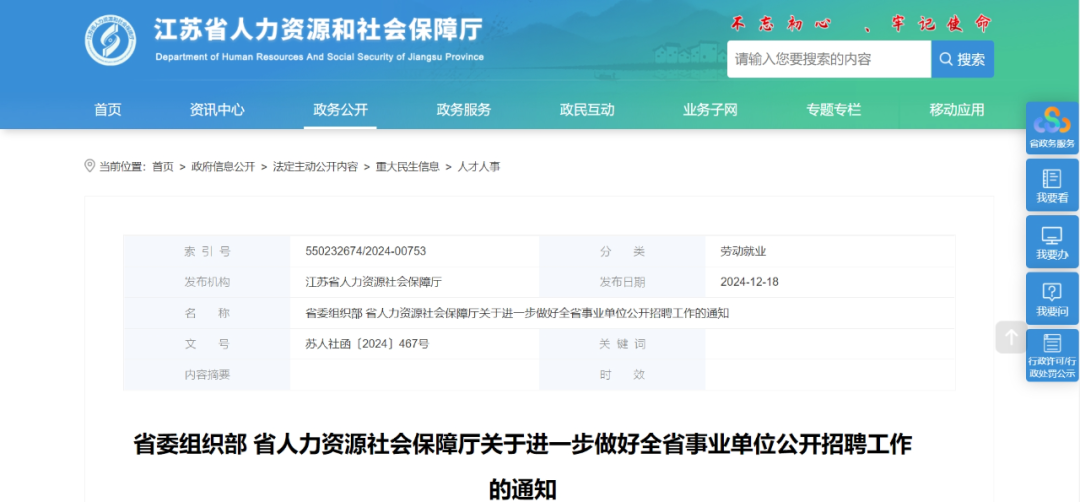Screen dimensions: 1080x502
Task: Click the 搜索 search button
Action: tap(962, 59)
